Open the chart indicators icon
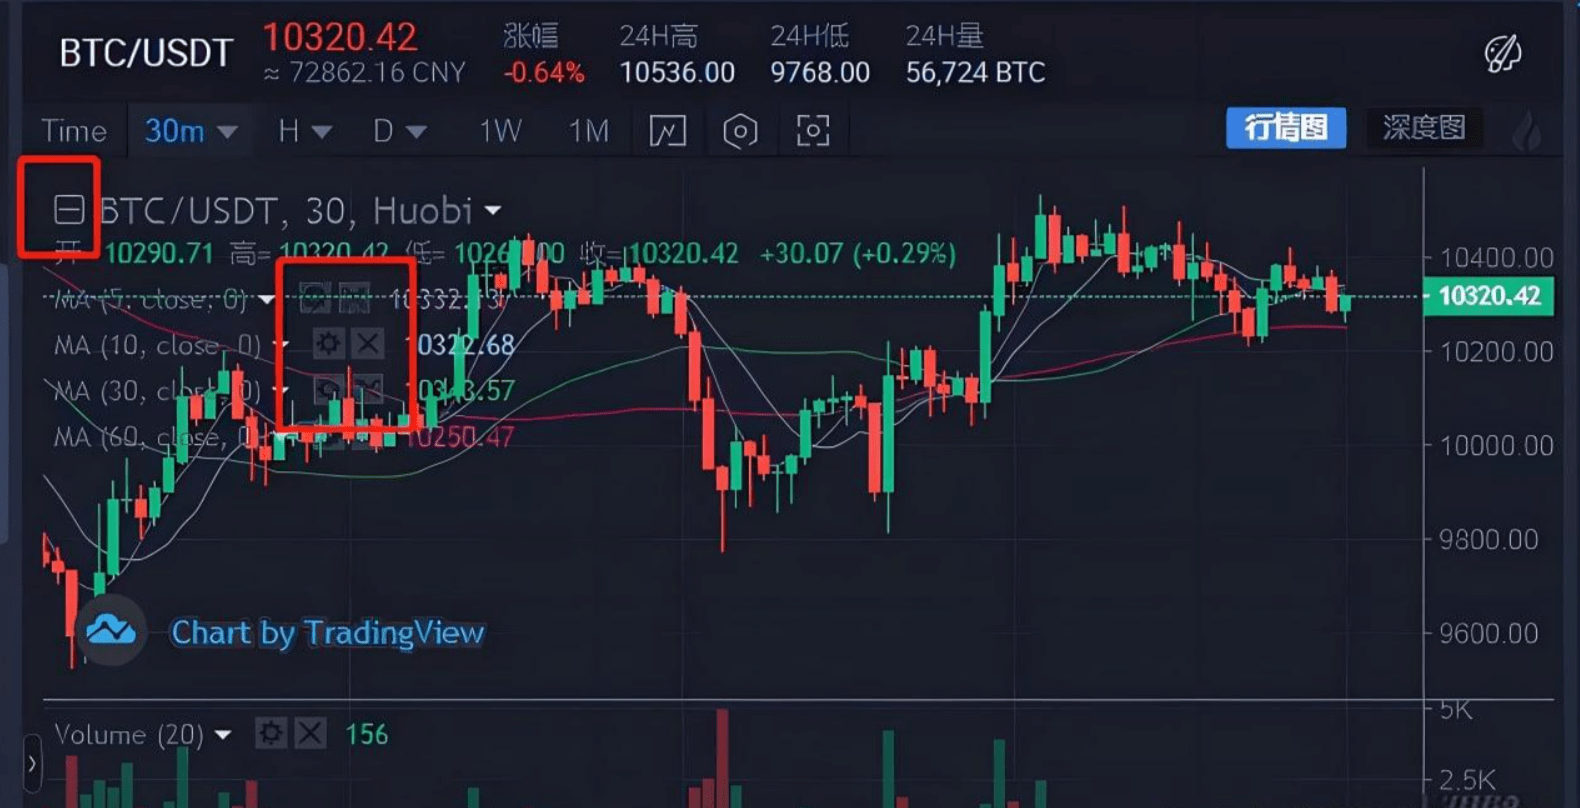 pyautogui.click(x=668, y=131)
